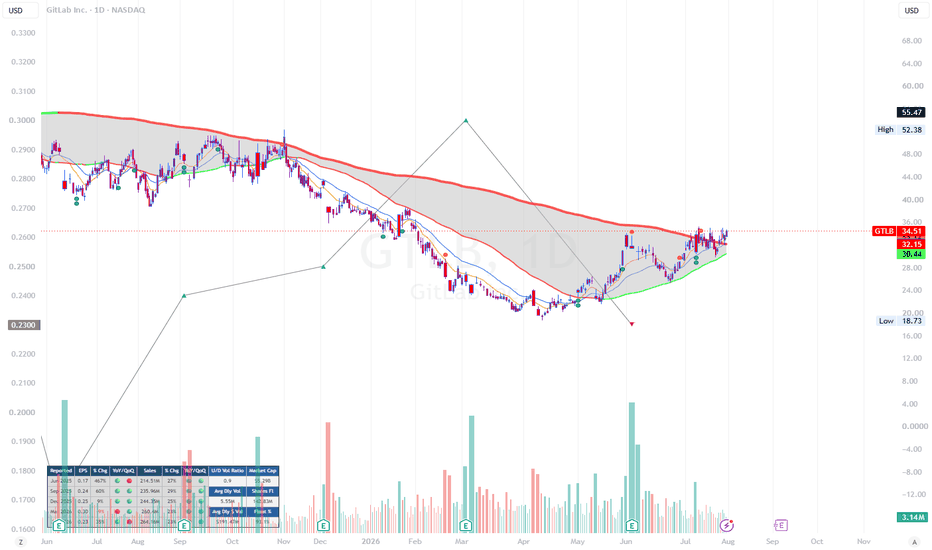
Task: Click the 235.96M sales cell
Action: [x=150, y=491]
